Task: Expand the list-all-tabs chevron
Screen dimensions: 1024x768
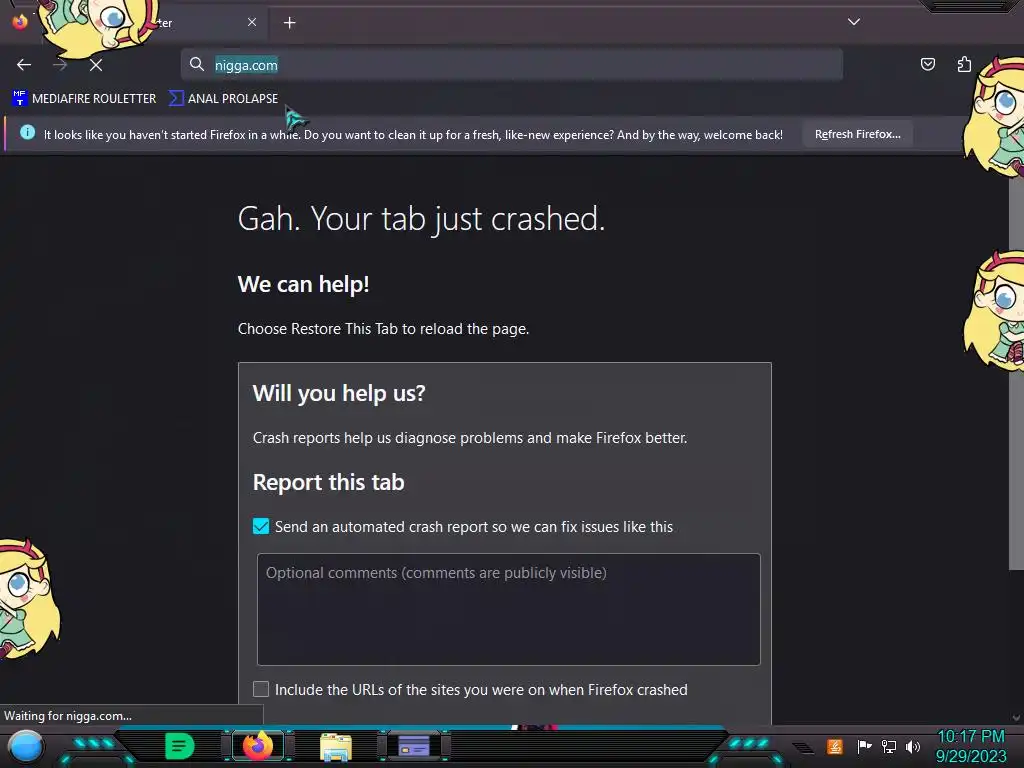Action: [x=854, y=22]
